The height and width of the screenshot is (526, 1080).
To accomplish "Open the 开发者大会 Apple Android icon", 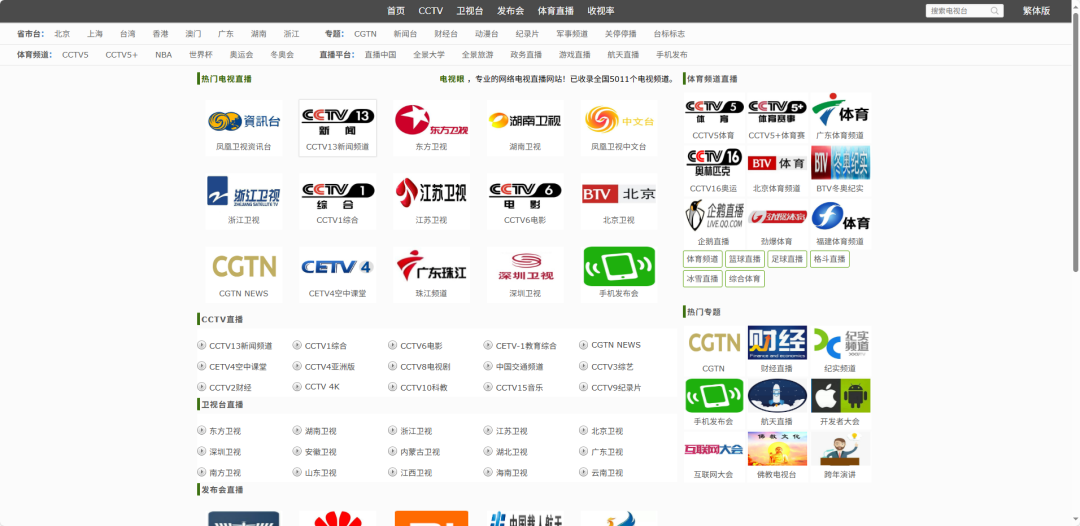I will pyautogui.click(x=840, y=396).
